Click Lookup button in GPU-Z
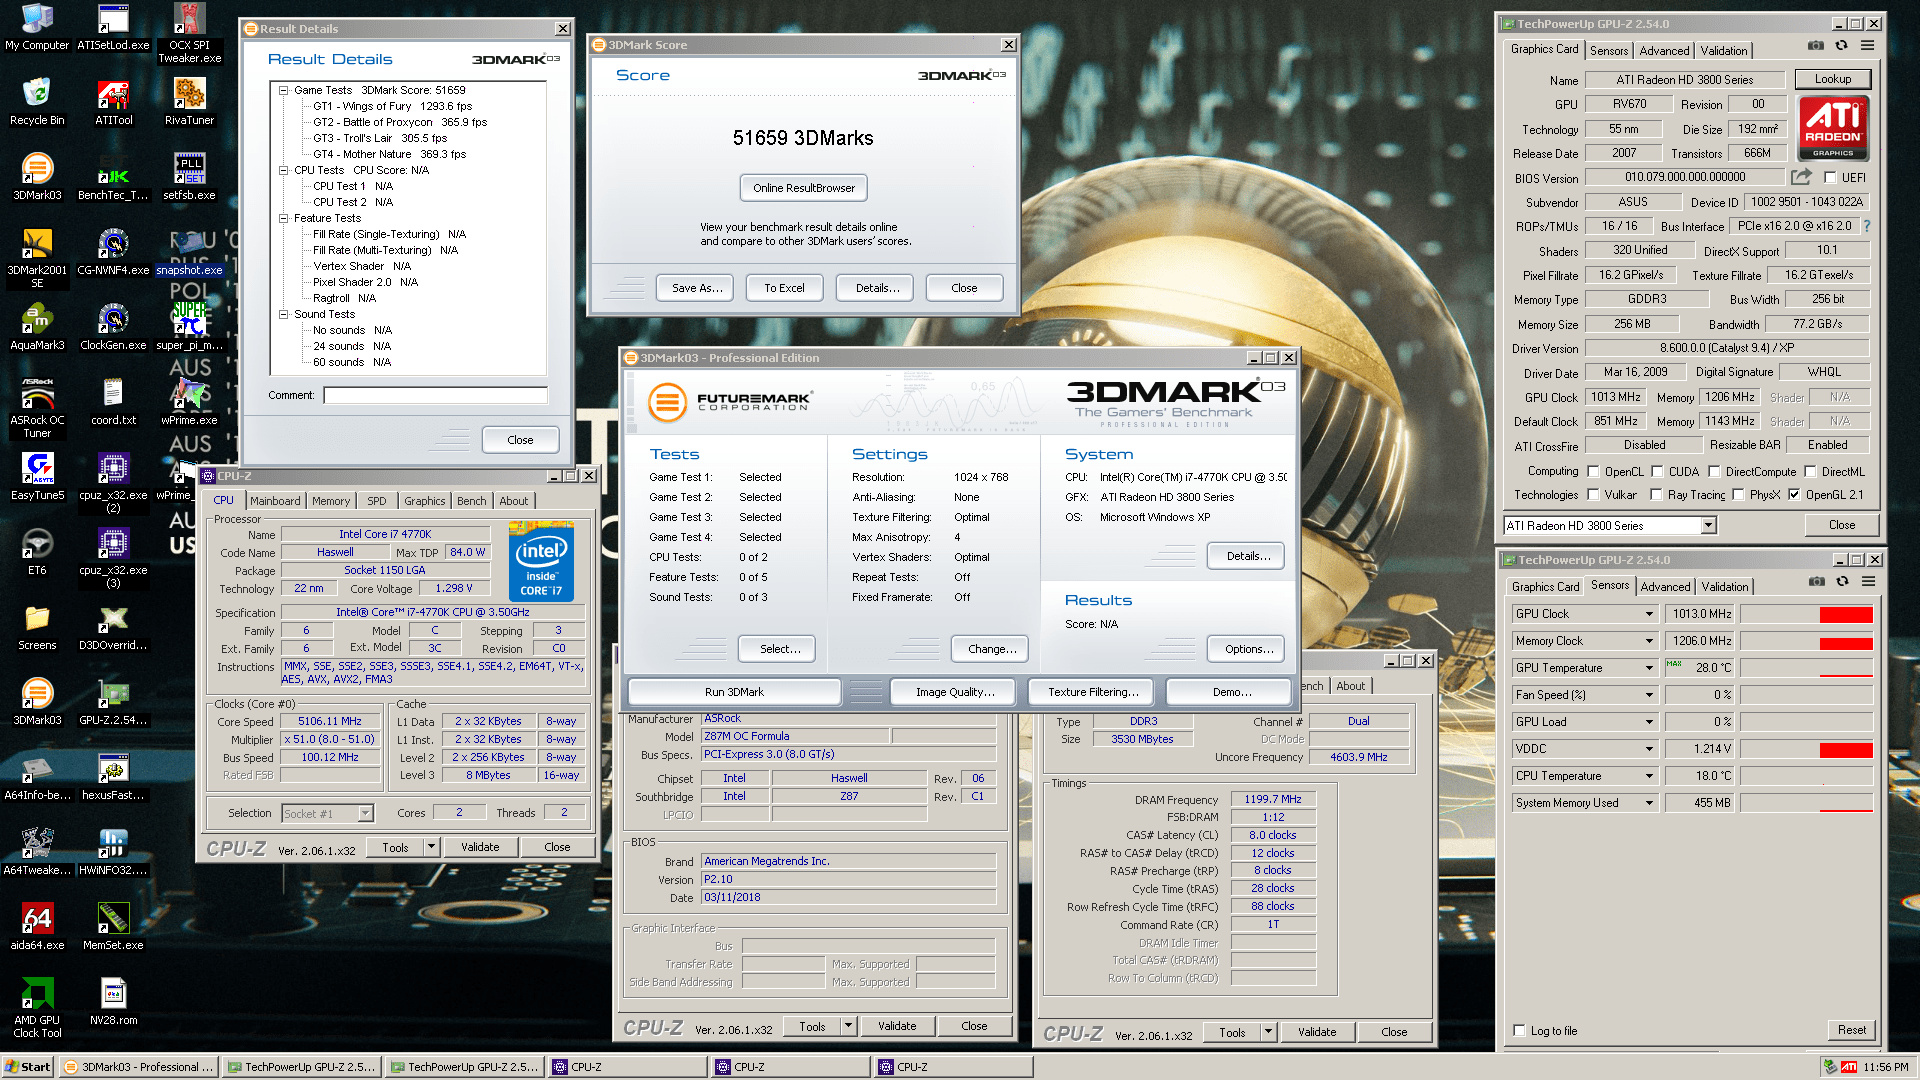 tap(1833, 79)
